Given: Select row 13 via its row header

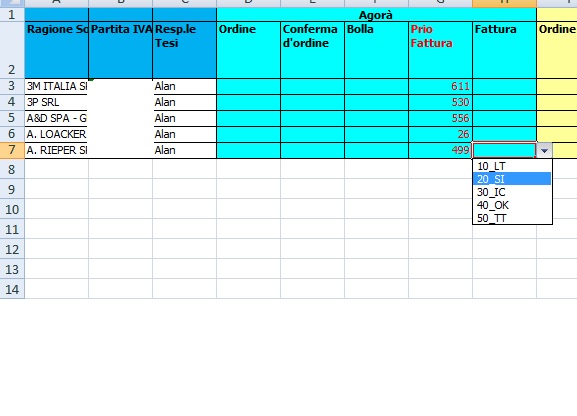Looking at the screenshot, I should (12, 269).
